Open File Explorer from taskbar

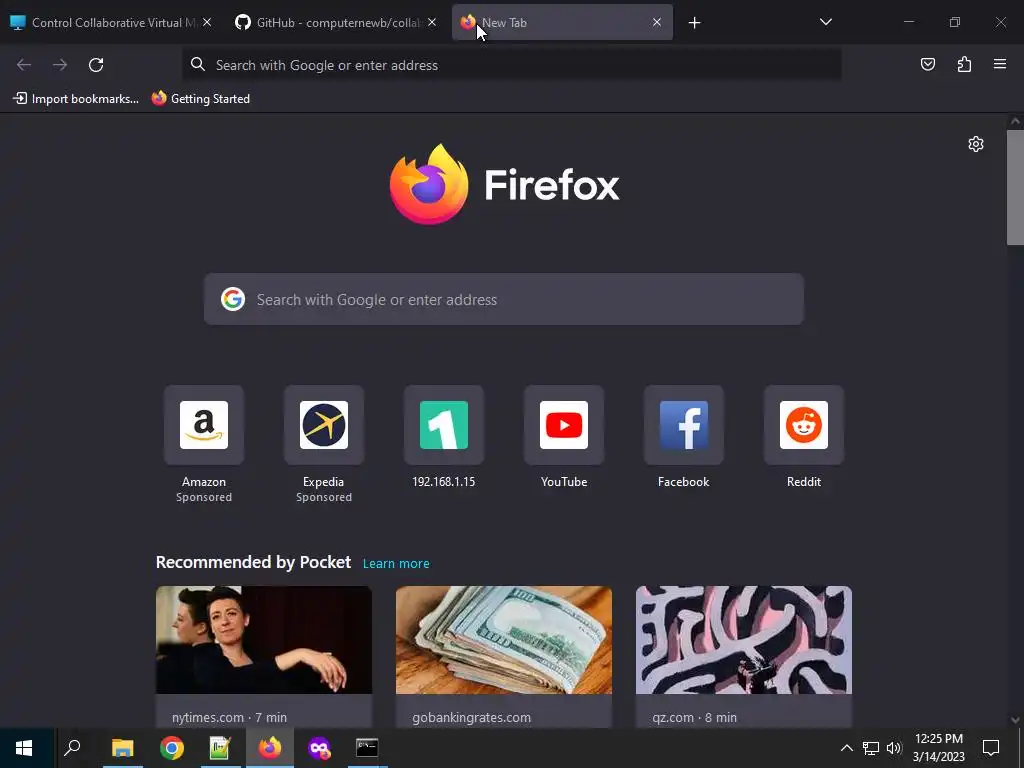click(x=122, y=748)
